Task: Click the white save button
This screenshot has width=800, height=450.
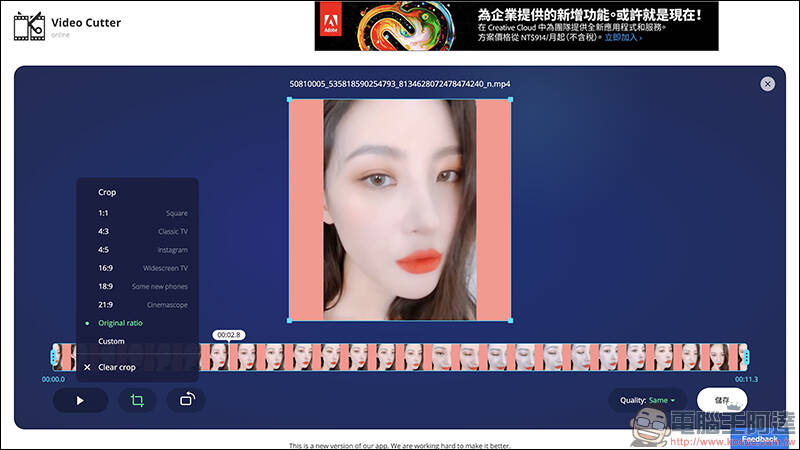Action: [x=722, y=401]
